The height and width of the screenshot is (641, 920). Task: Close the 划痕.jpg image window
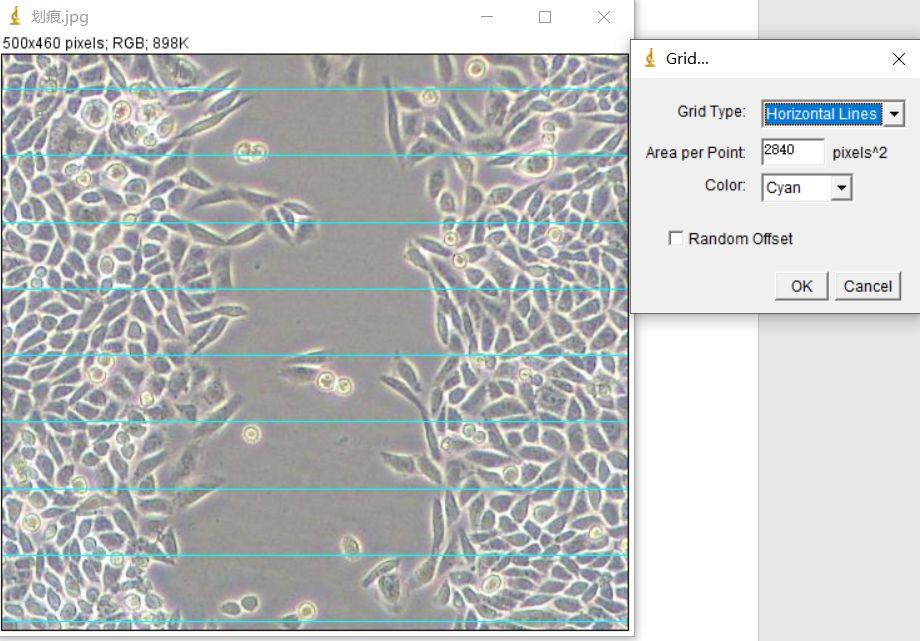point(604,17)
